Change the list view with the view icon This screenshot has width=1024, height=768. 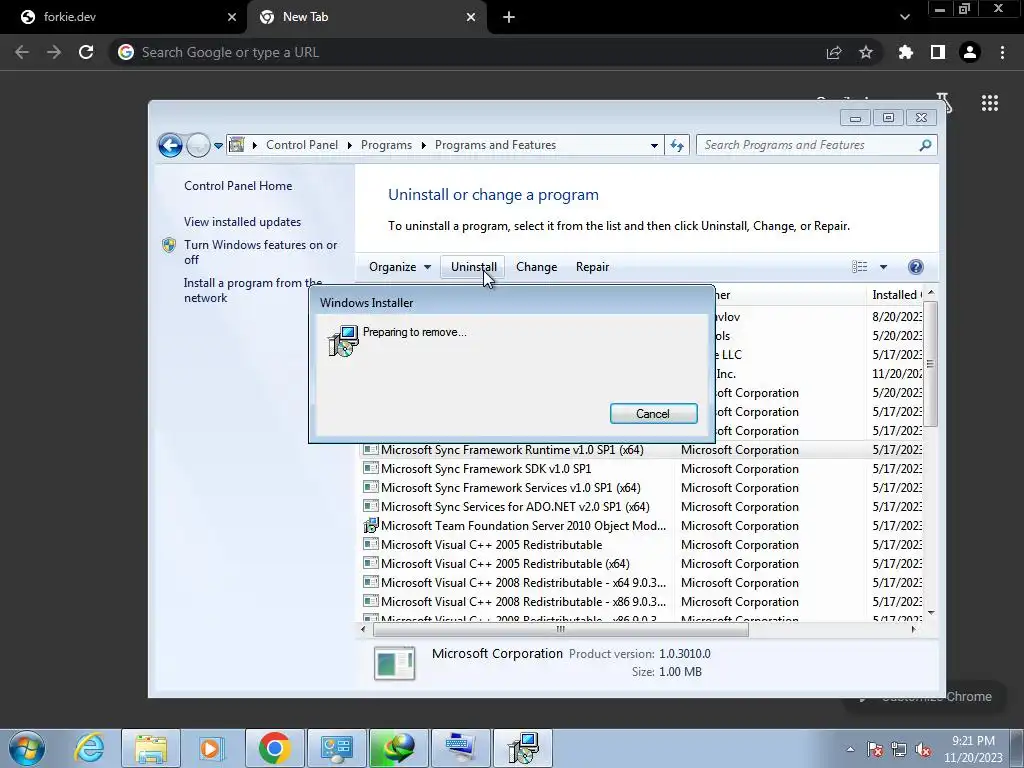click(859, 266)
